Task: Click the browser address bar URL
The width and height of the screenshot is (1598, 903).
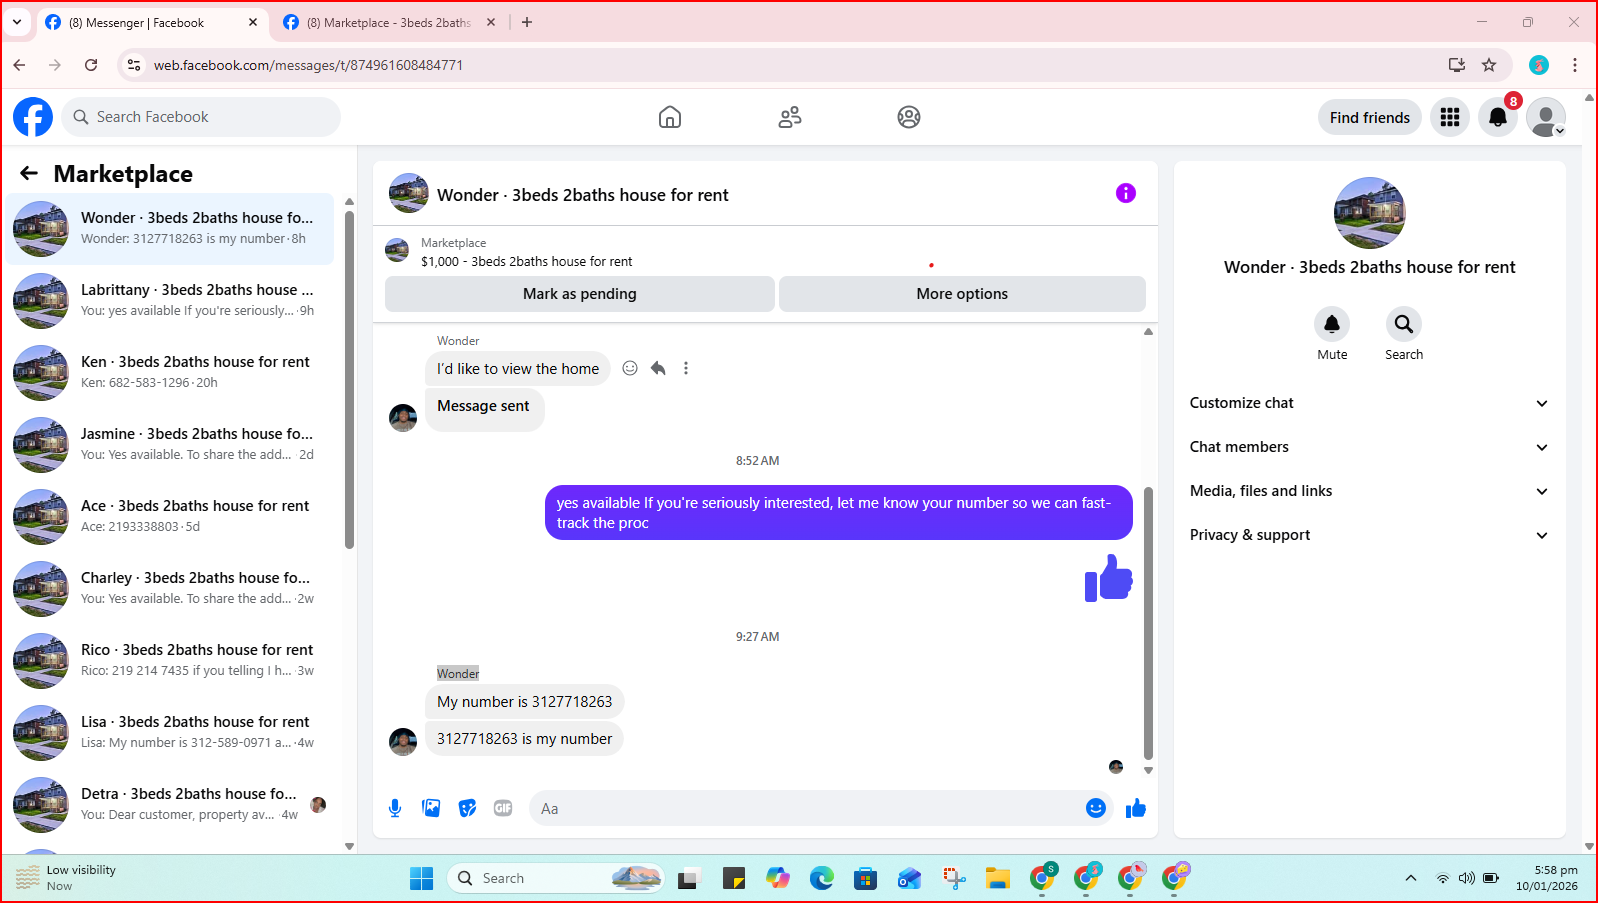Action: [308, 65]
